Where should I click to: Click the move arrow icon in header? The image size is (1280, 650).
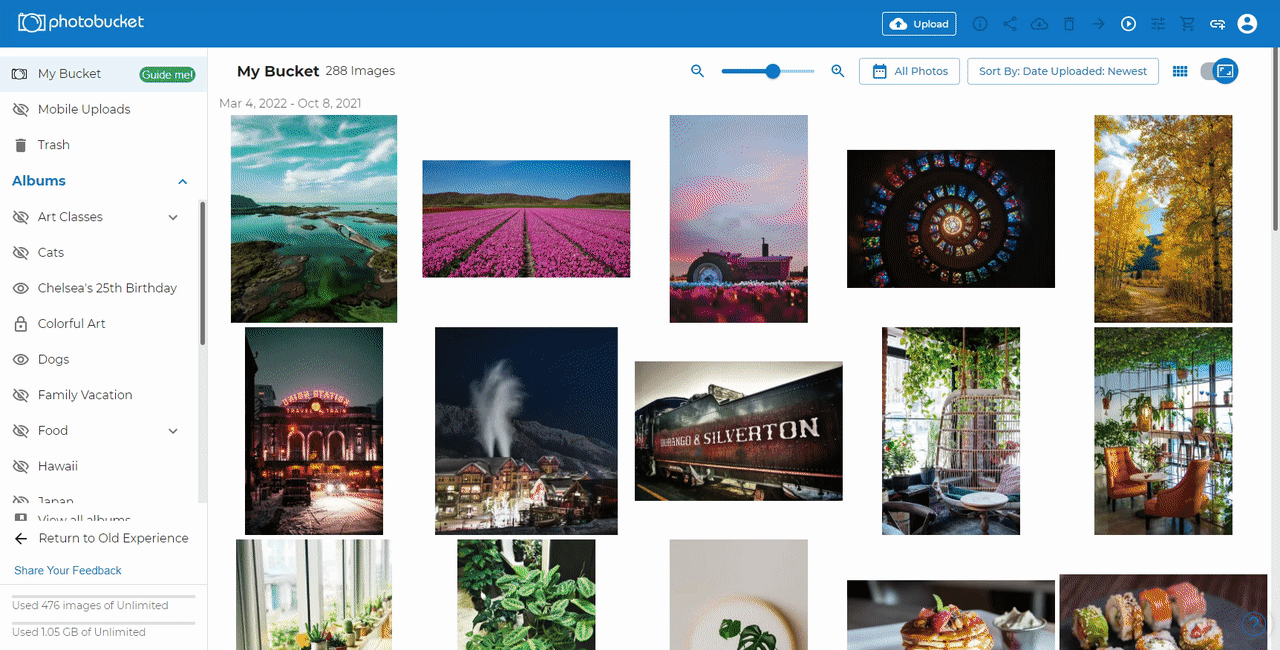[x=1099, y=24]
